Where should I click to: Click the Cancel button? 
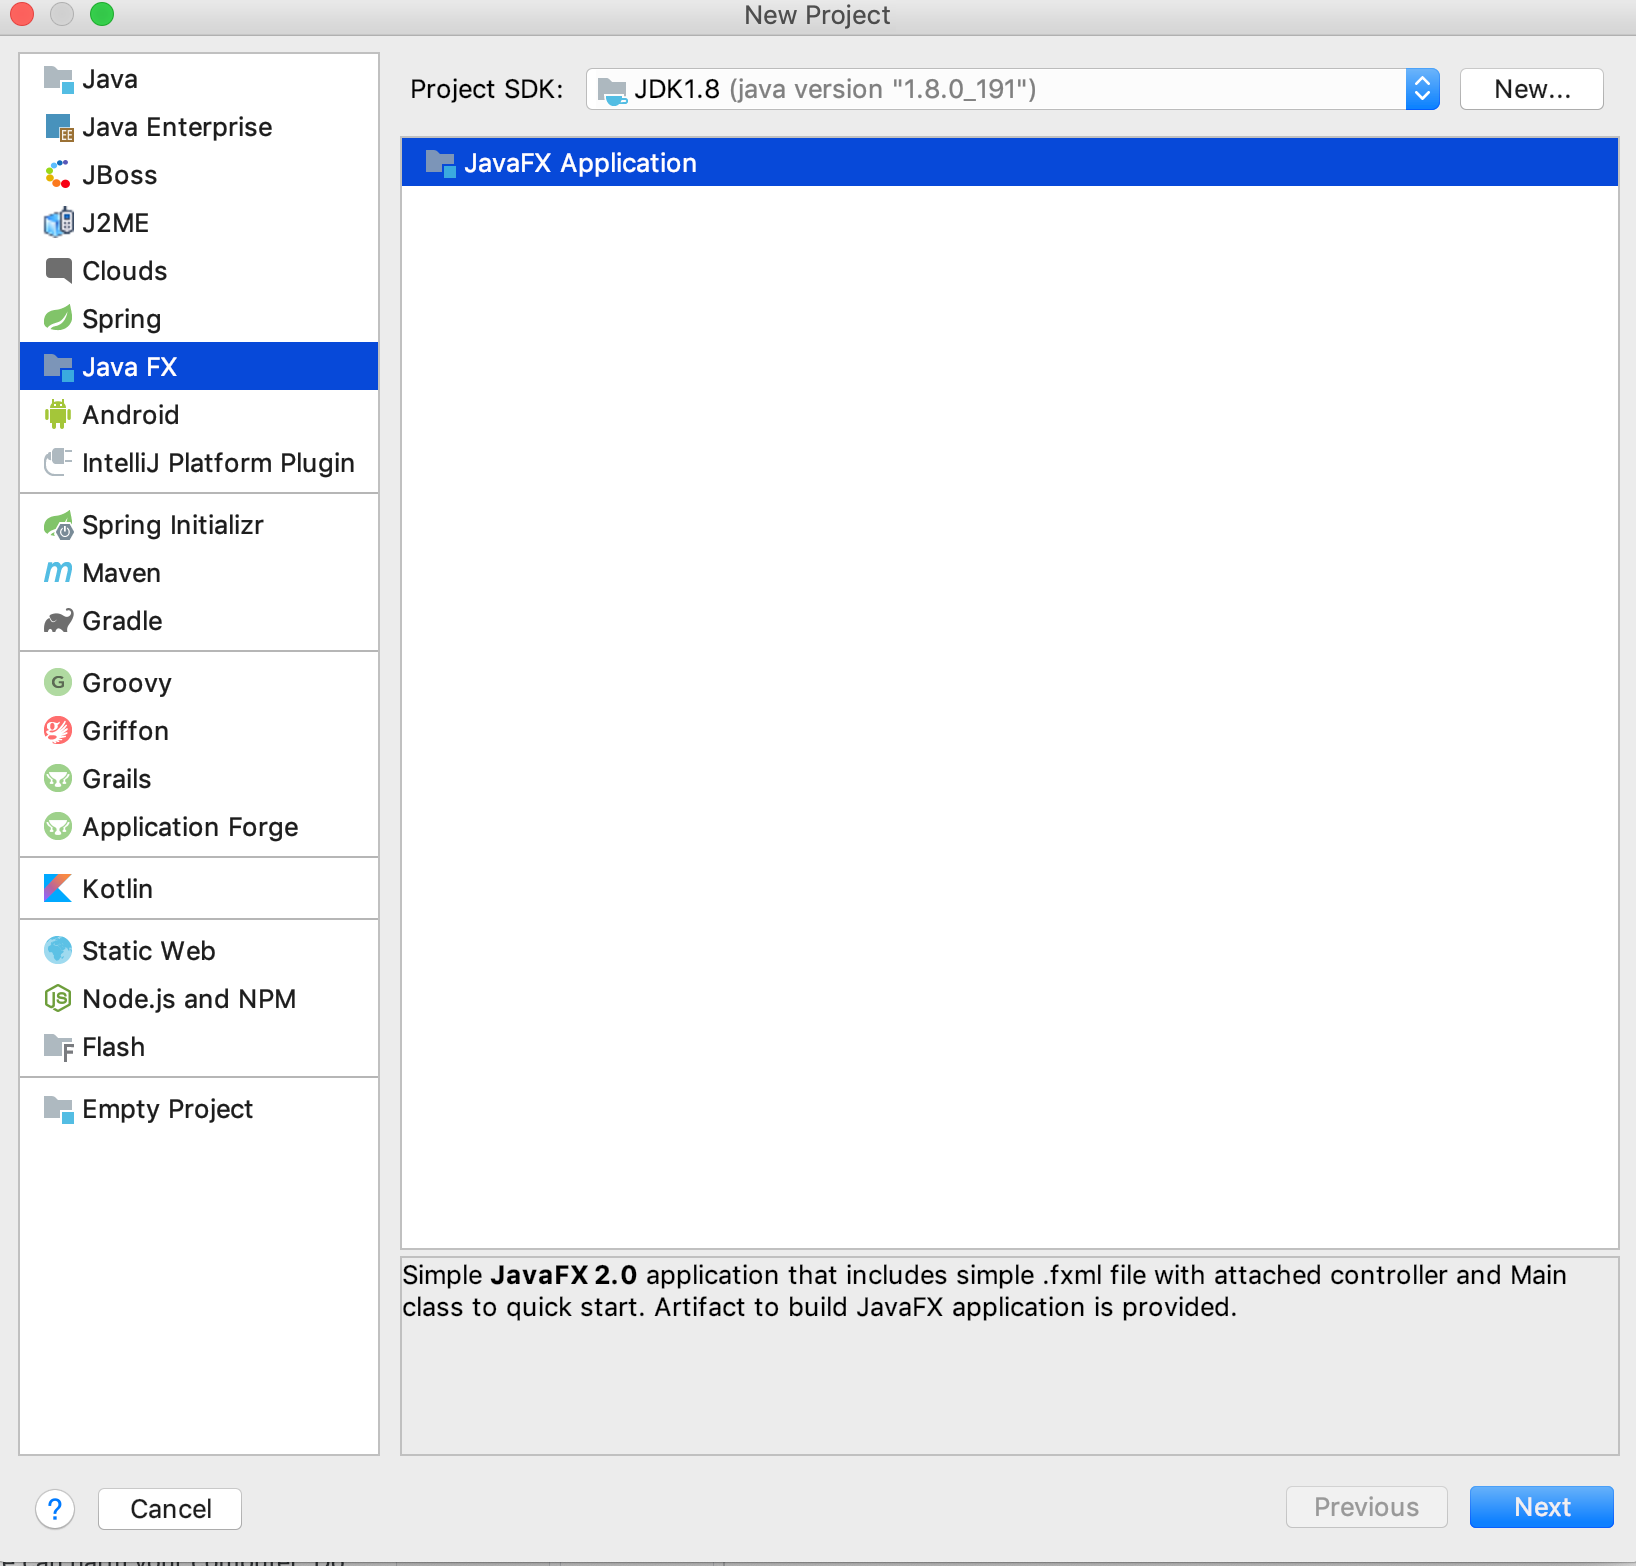[170, 1508]
